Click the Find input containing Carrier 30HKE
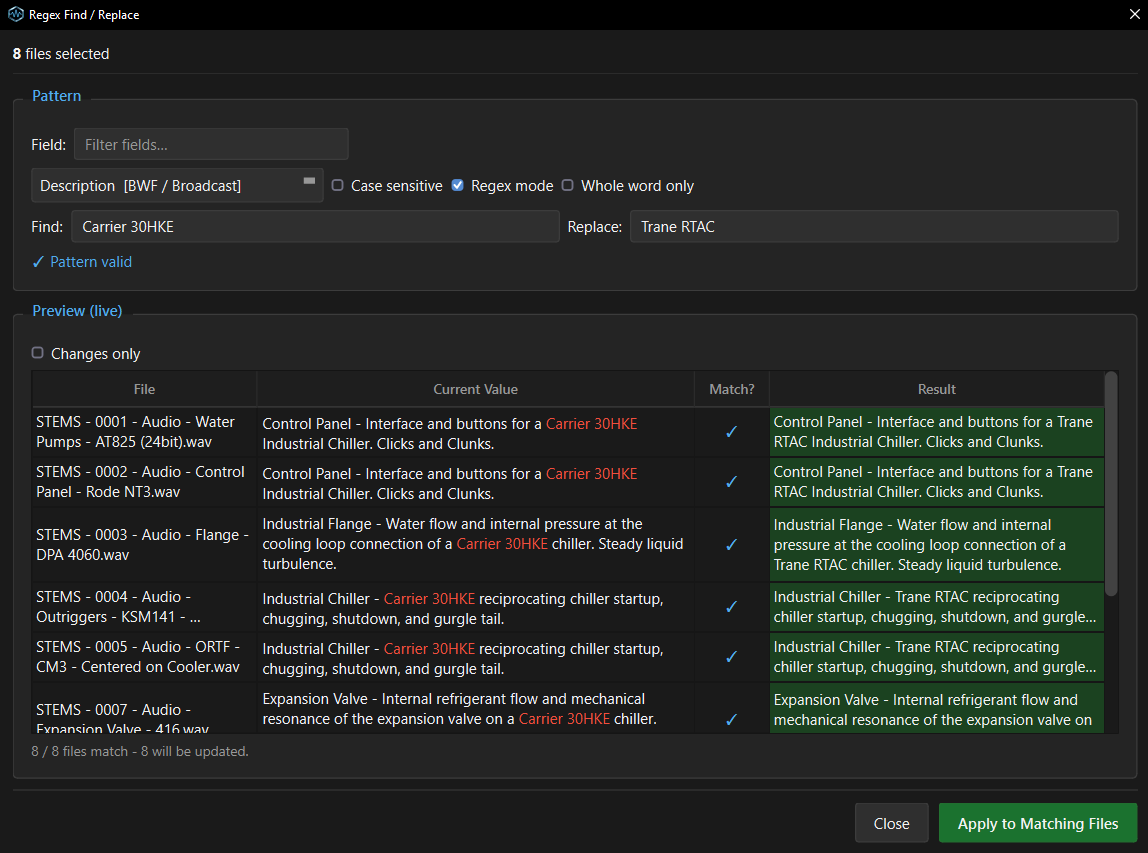This screenshot has width=1148, height=853. [x=315, y=226]
